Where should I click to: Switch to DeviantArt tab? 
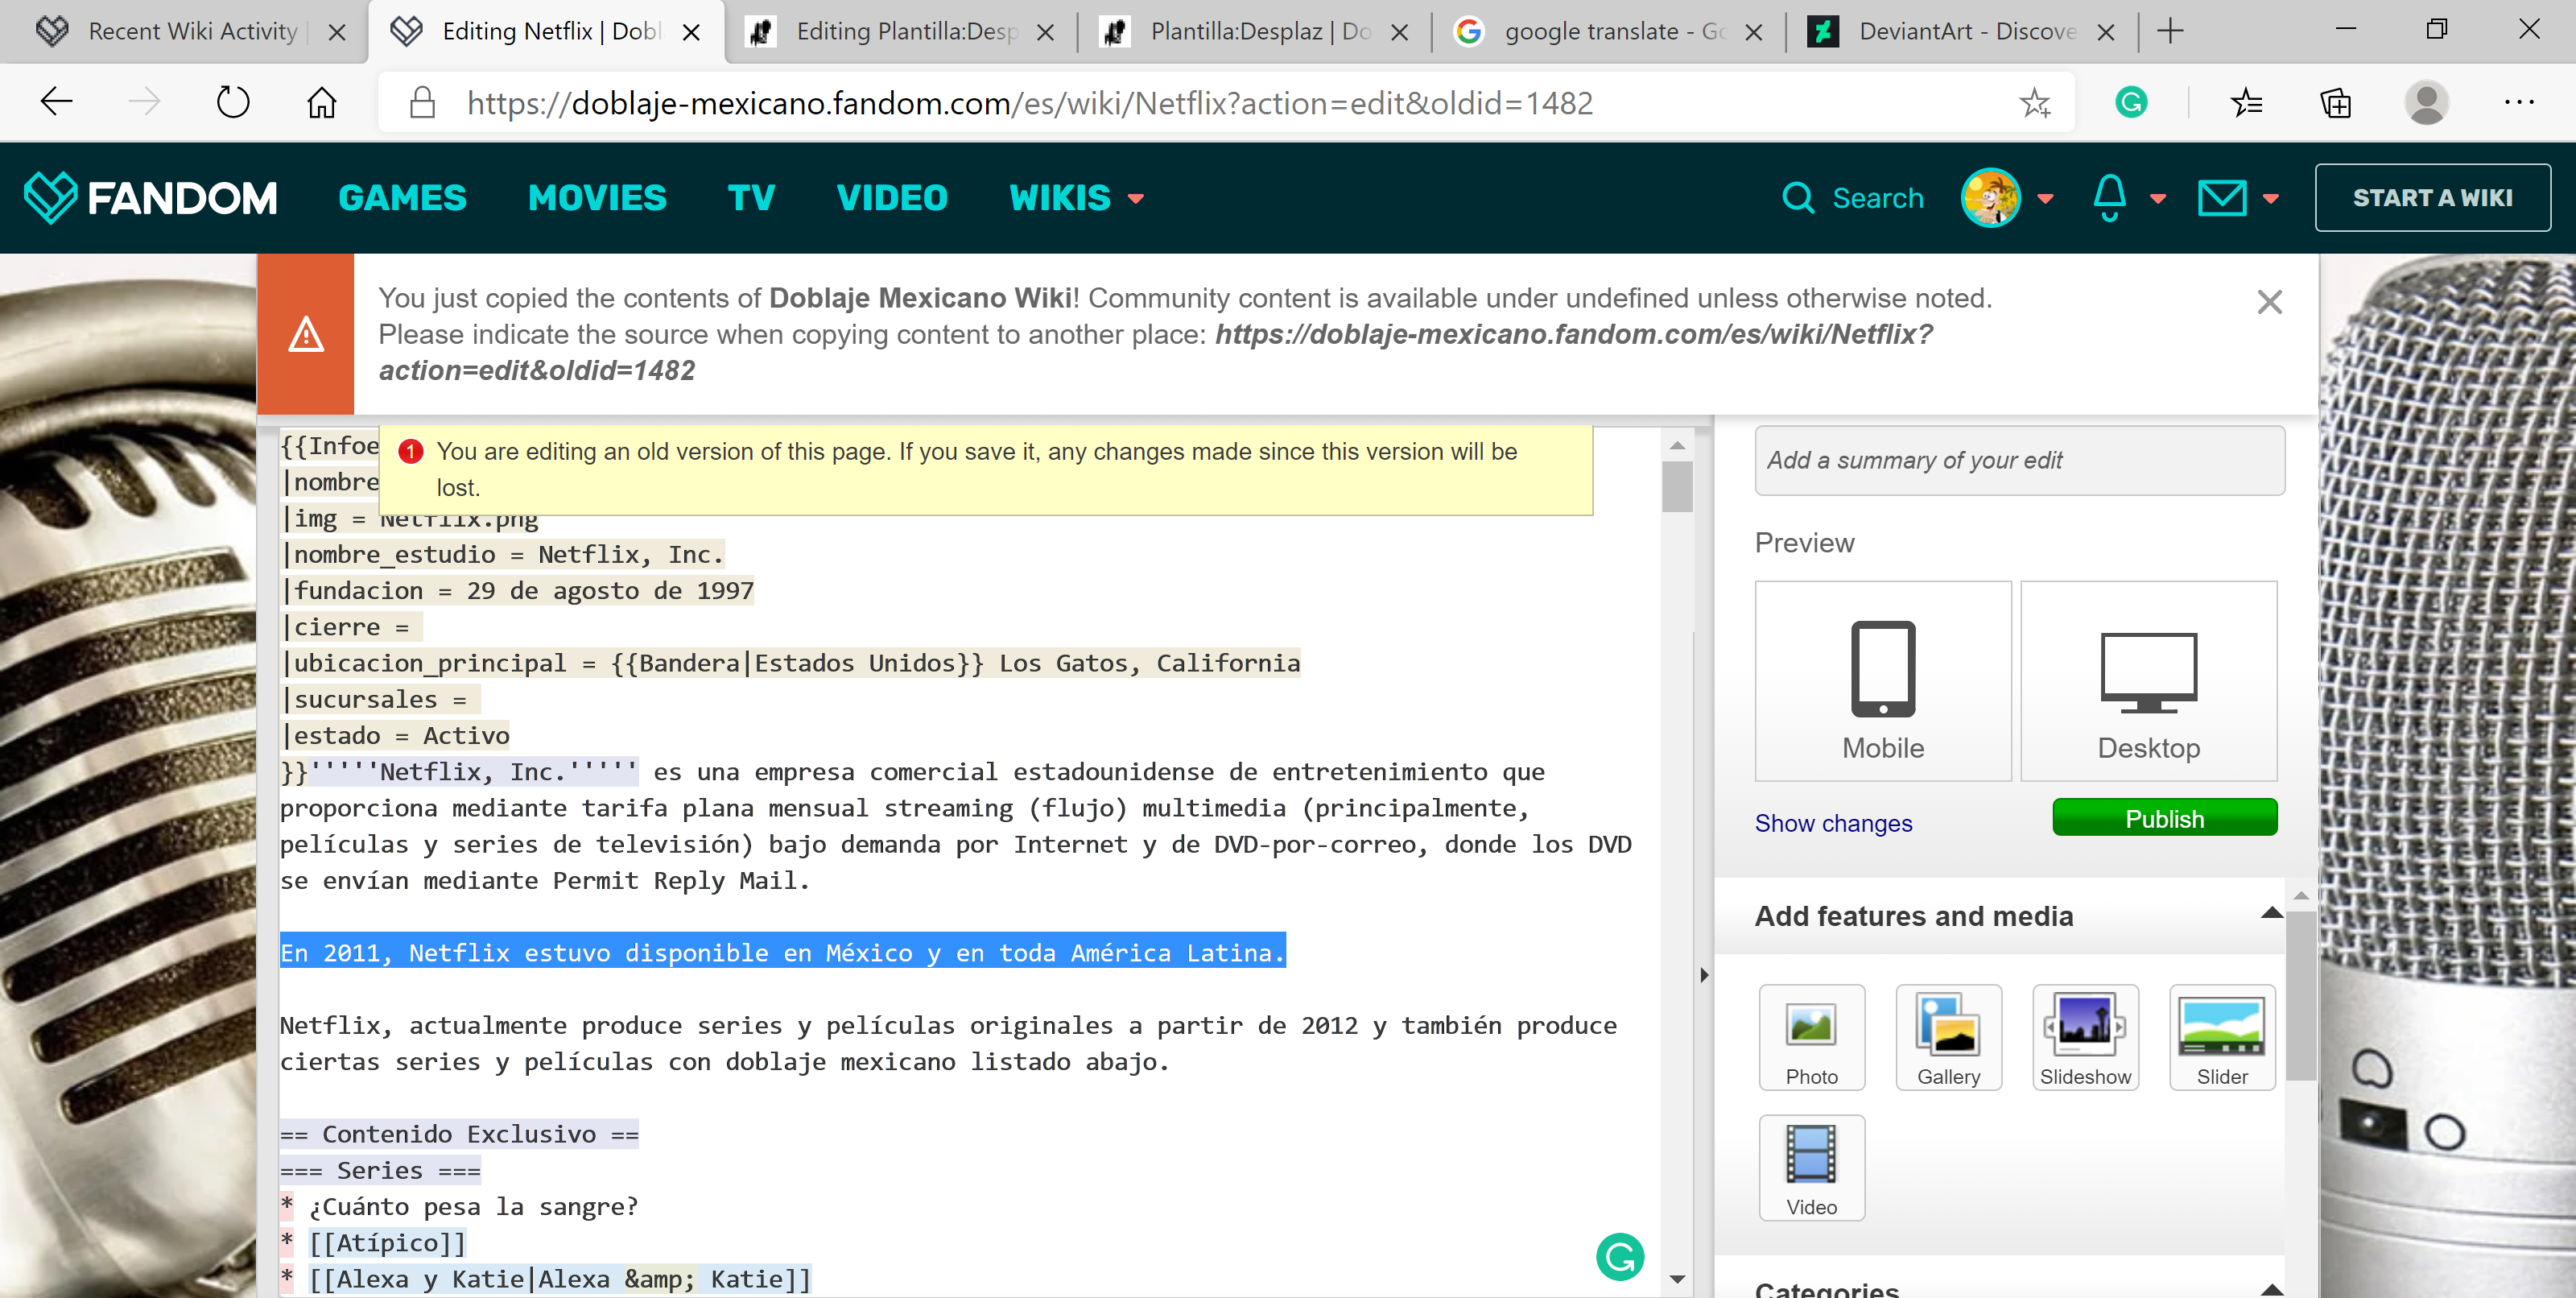[x=1960, y=31]
